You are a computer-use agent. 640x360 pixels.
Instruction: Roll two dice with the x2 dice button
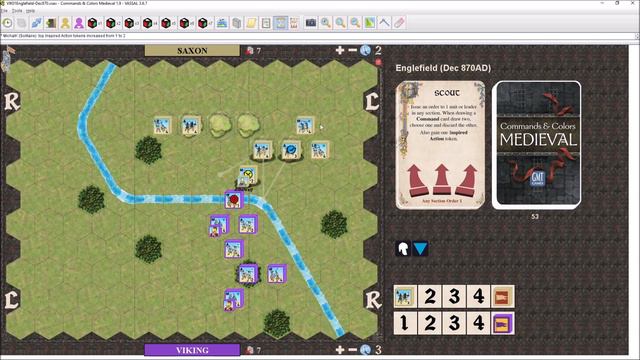pos(113,23)
